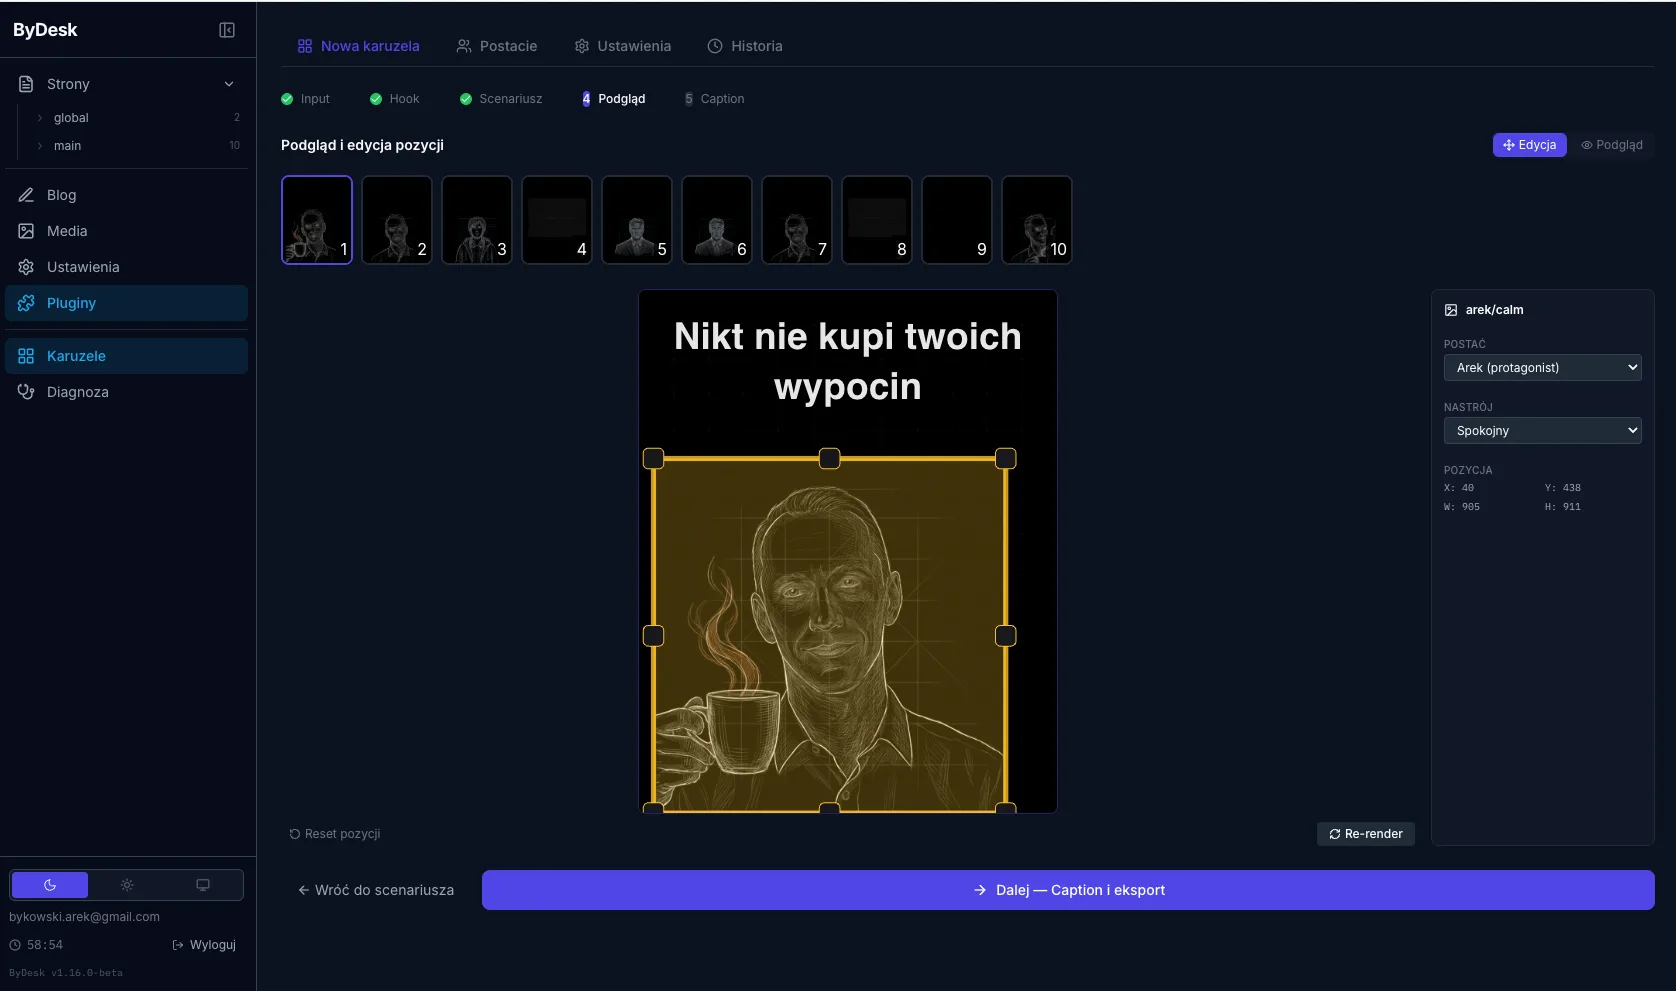The image size is (1676, 991).
Task: Collapse the Strony section chevron
Action: [x=229, y=84]
